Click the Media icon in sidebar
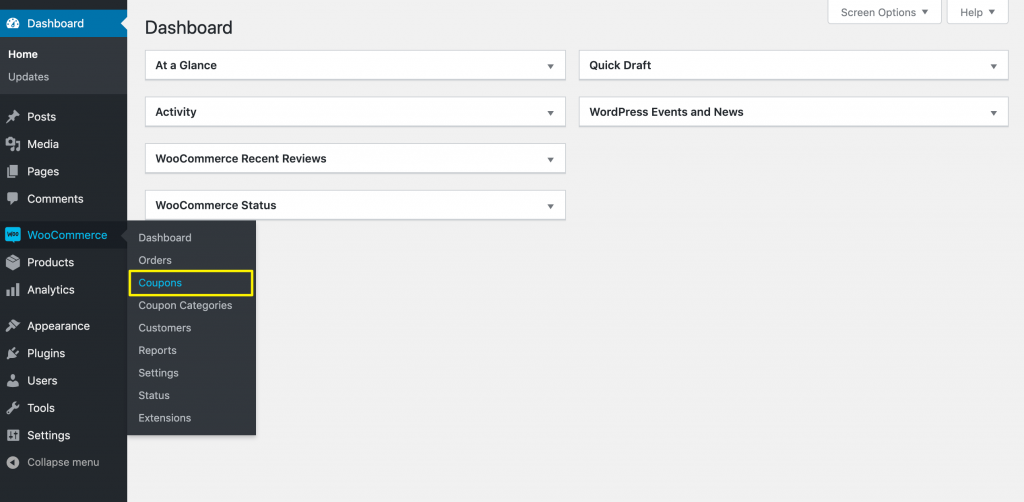The image size is (1024, 502). pos(13,144)
